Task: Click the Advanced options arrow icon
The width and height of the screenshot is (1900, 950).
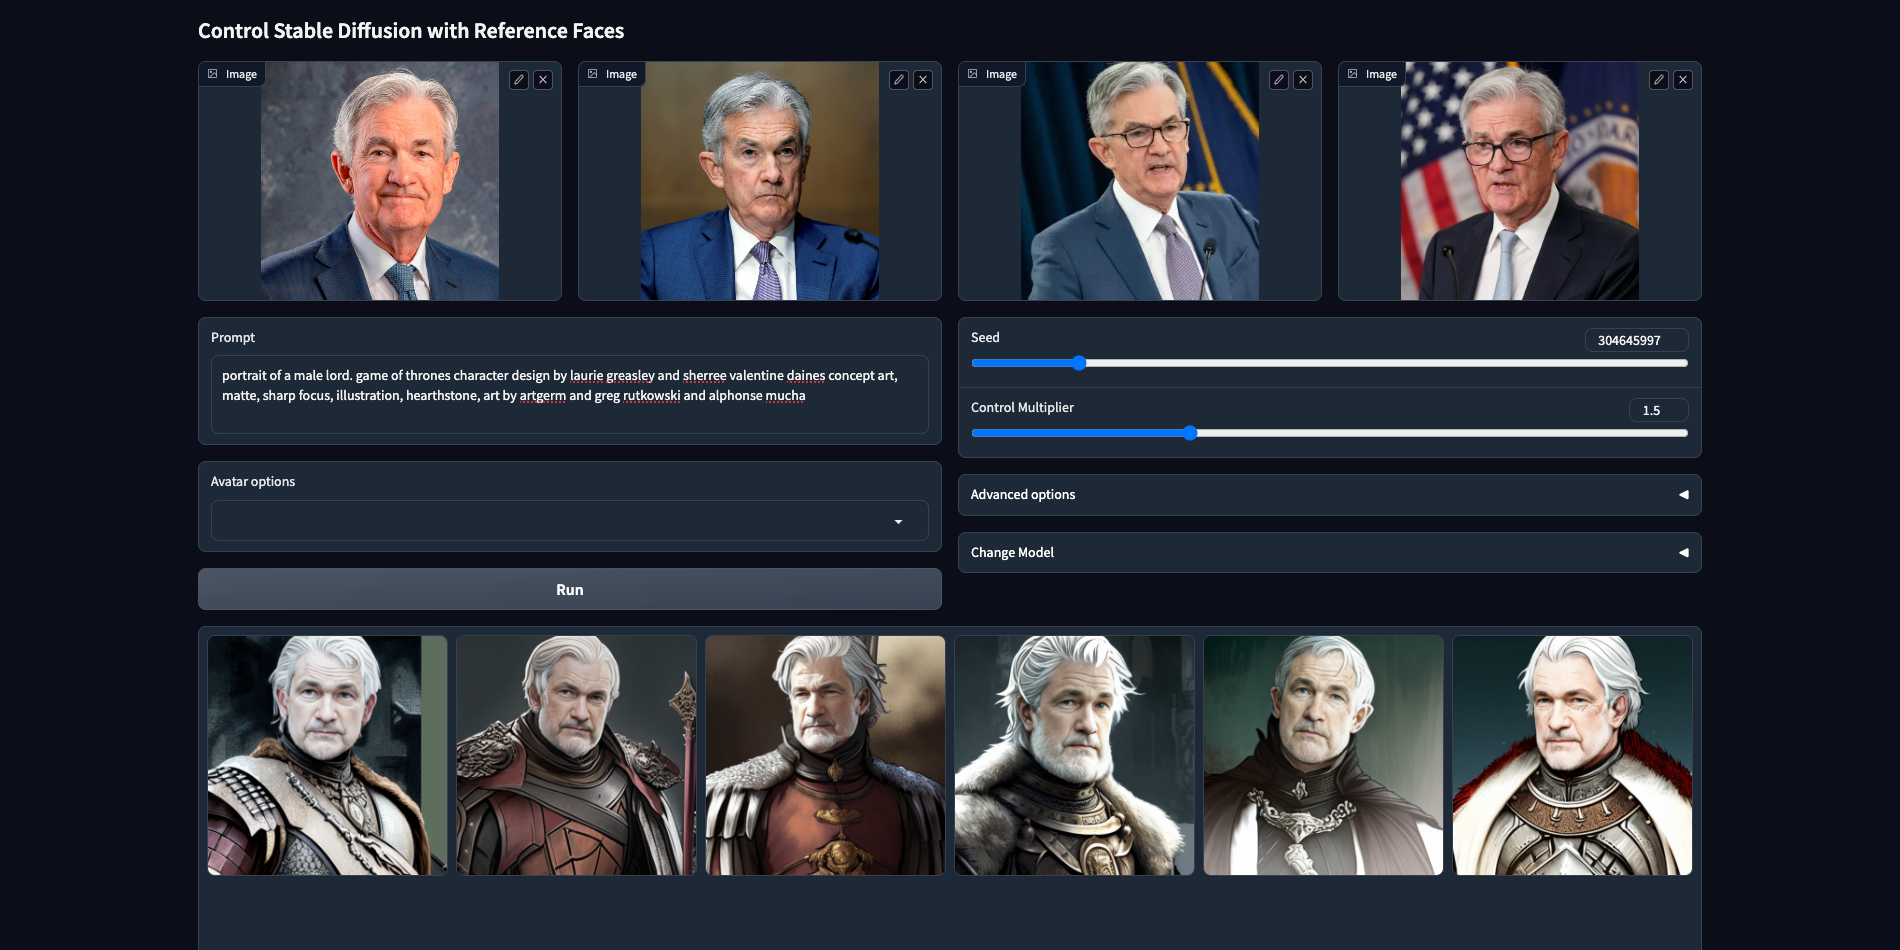Action: [x=1683, y=495]
